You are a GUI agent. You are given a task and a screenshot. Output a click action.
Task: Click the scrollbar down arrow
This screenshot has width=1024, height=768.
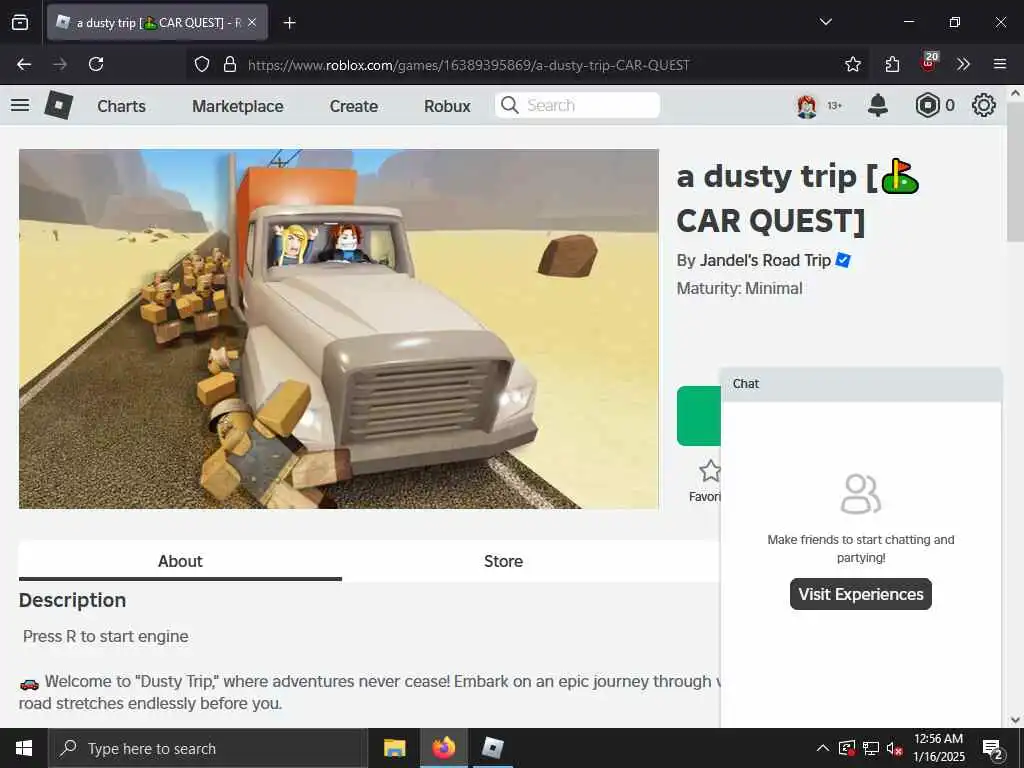1015,719
